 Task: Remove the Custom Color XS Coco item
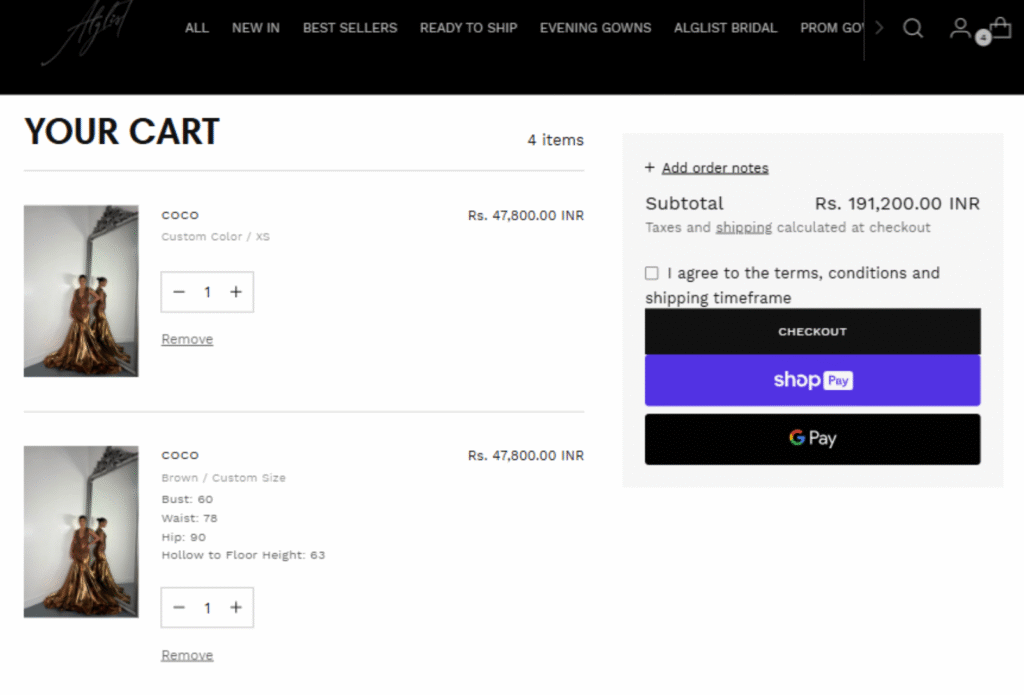click(187, 340)
